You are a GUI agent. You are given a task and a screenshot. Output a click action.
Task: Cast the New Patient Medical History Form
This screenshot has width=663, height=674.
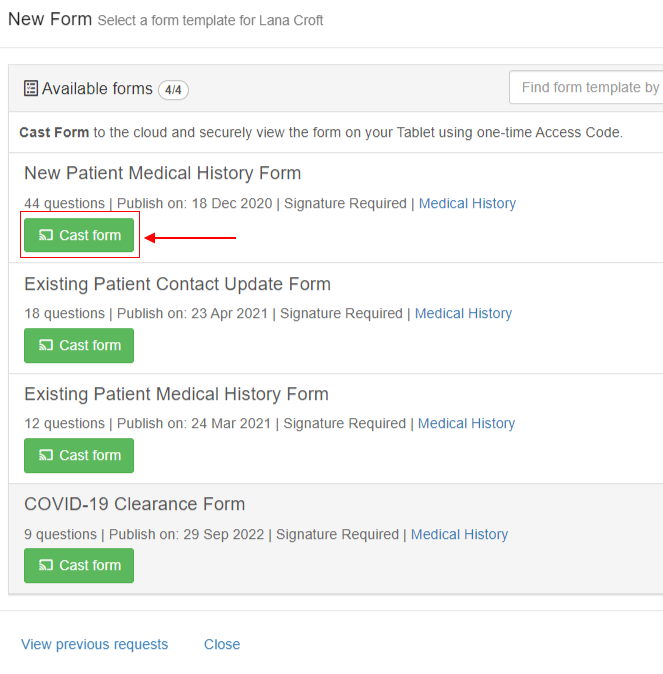point(79,235)
